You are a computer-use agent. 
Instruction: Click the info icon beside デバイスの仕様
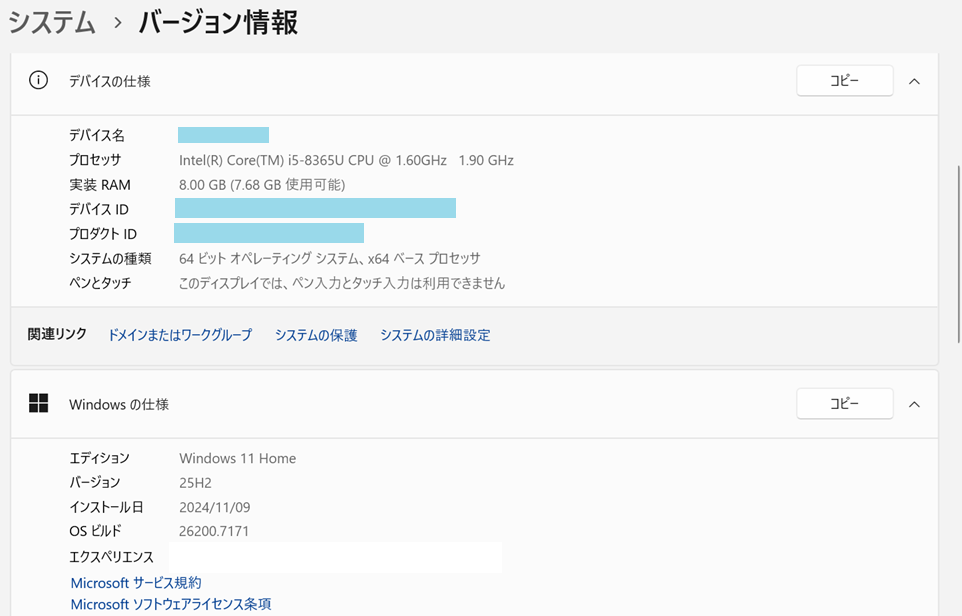point(38,80)
